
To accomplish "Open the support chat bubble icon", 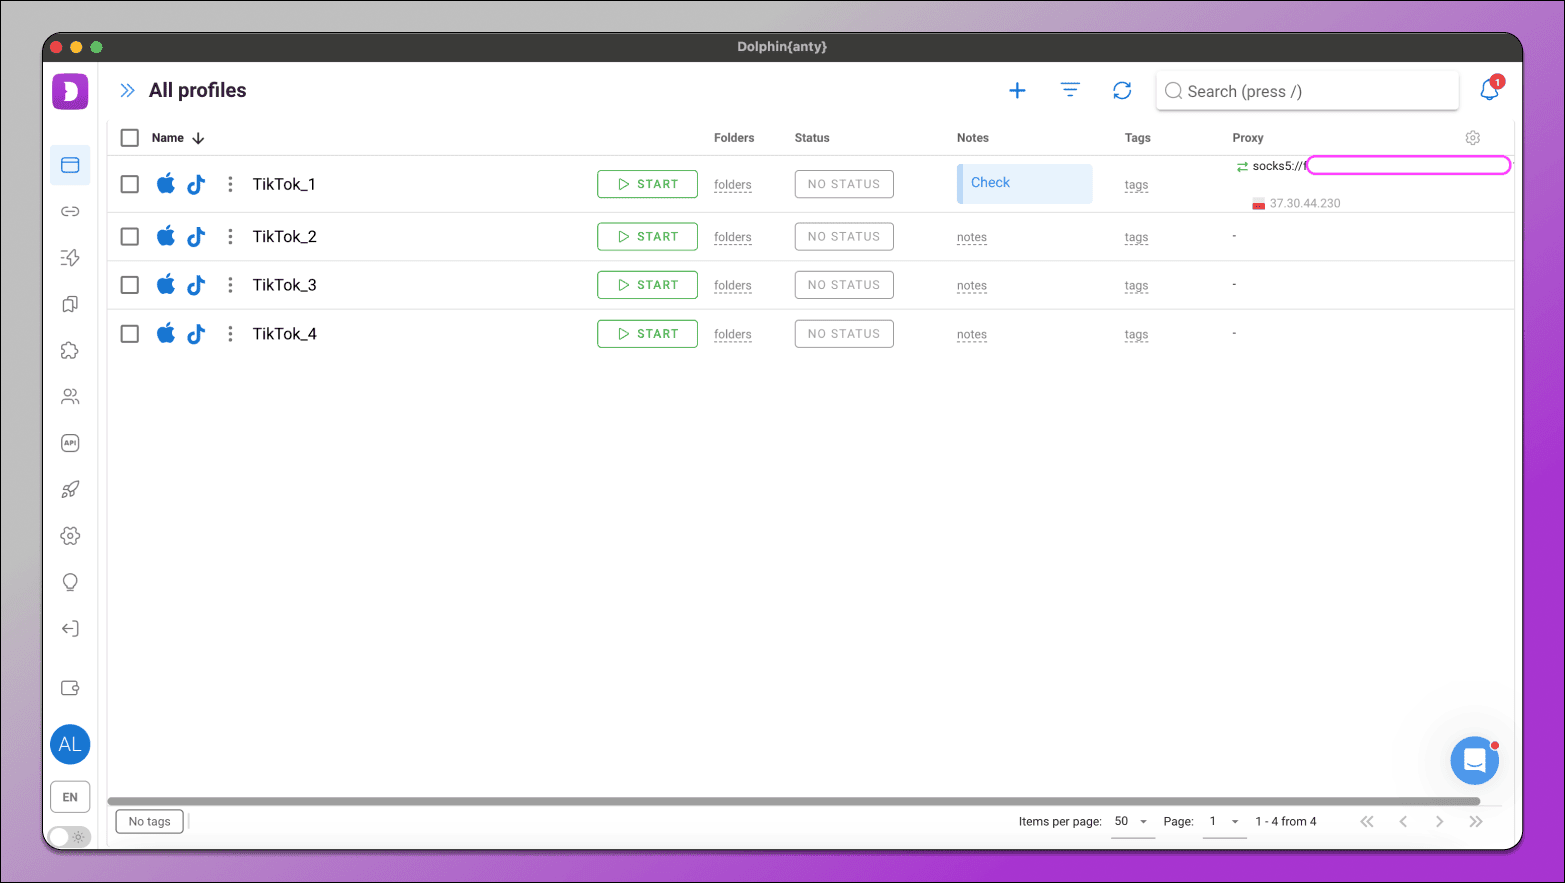I will pyautogui.click(x=1475, y=761).
